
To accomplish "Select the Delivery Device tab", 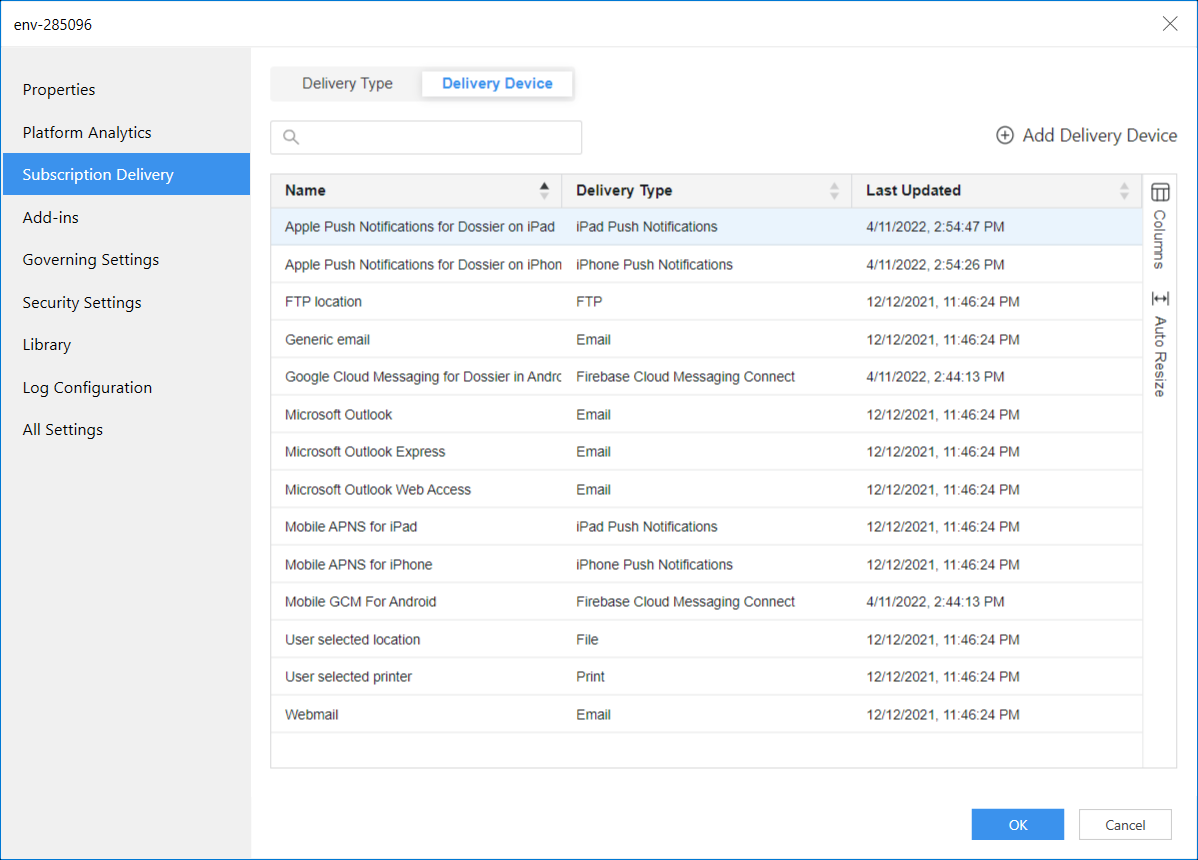I will [x=497, y=84].
